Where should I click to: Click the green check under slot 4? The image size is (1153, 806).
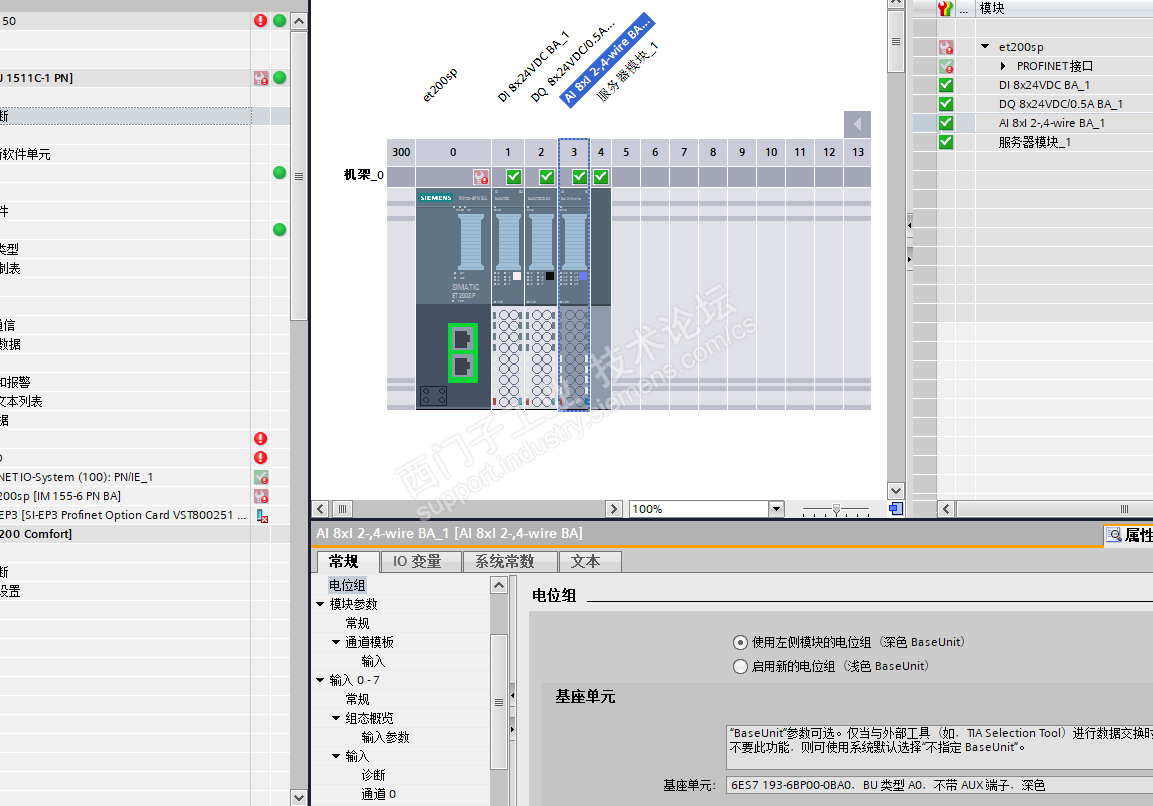[x=601, y=176]
